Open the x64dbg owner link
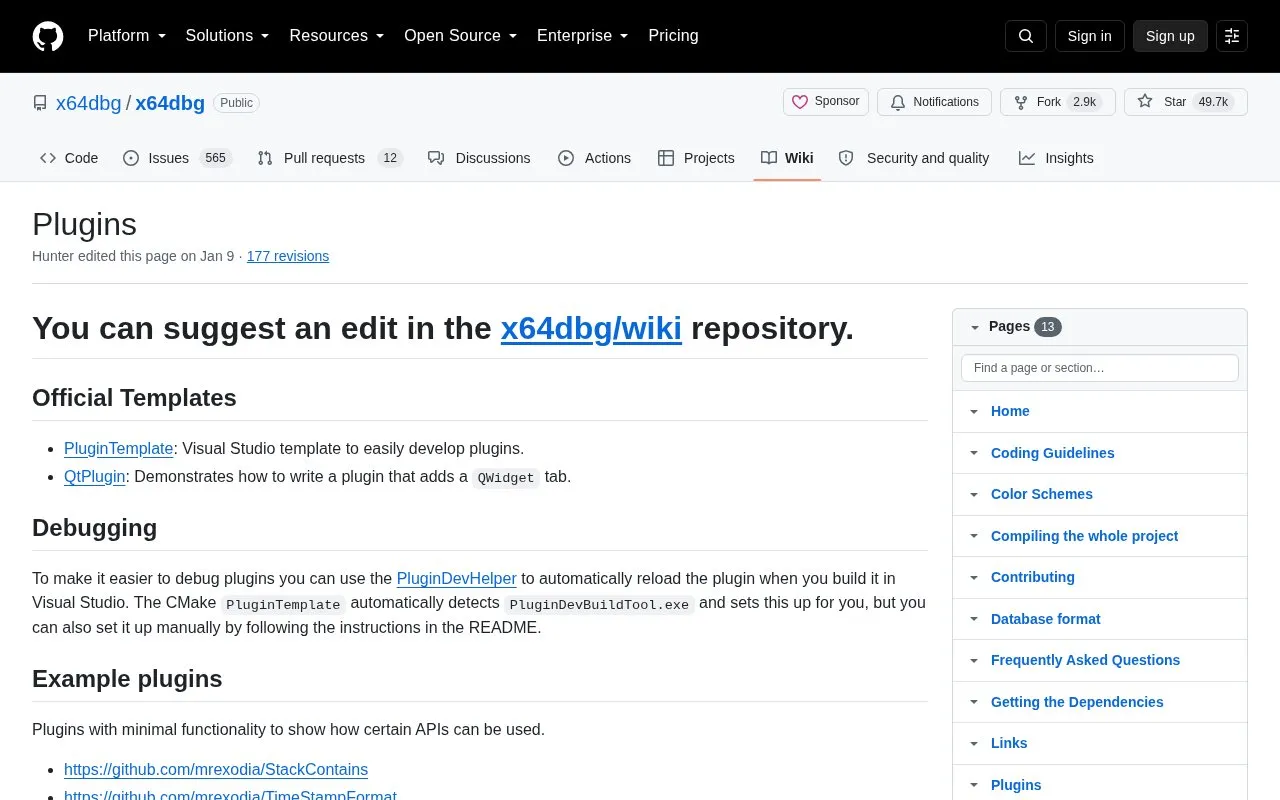1280x800 pixels. coord(88,103)
